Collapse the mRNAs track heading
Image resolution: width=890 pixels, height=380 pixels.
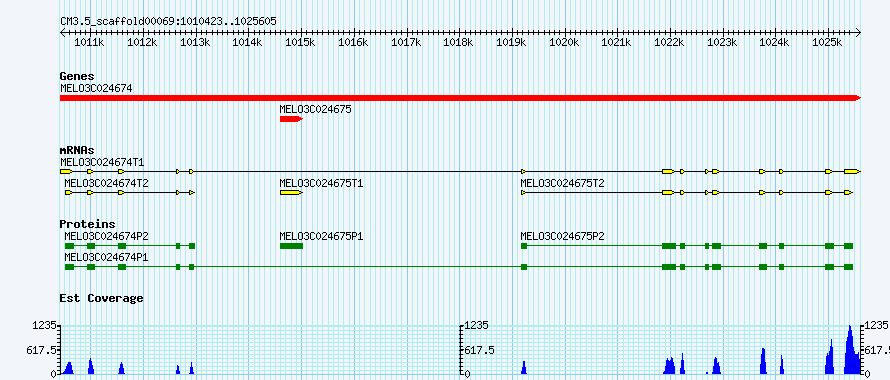coord(77,151)
